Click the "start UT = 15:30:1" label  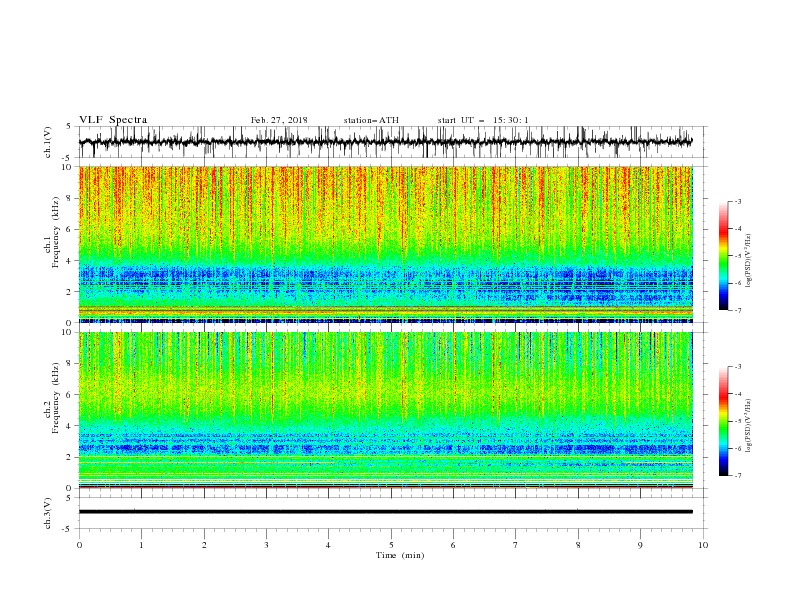point(483,120)
